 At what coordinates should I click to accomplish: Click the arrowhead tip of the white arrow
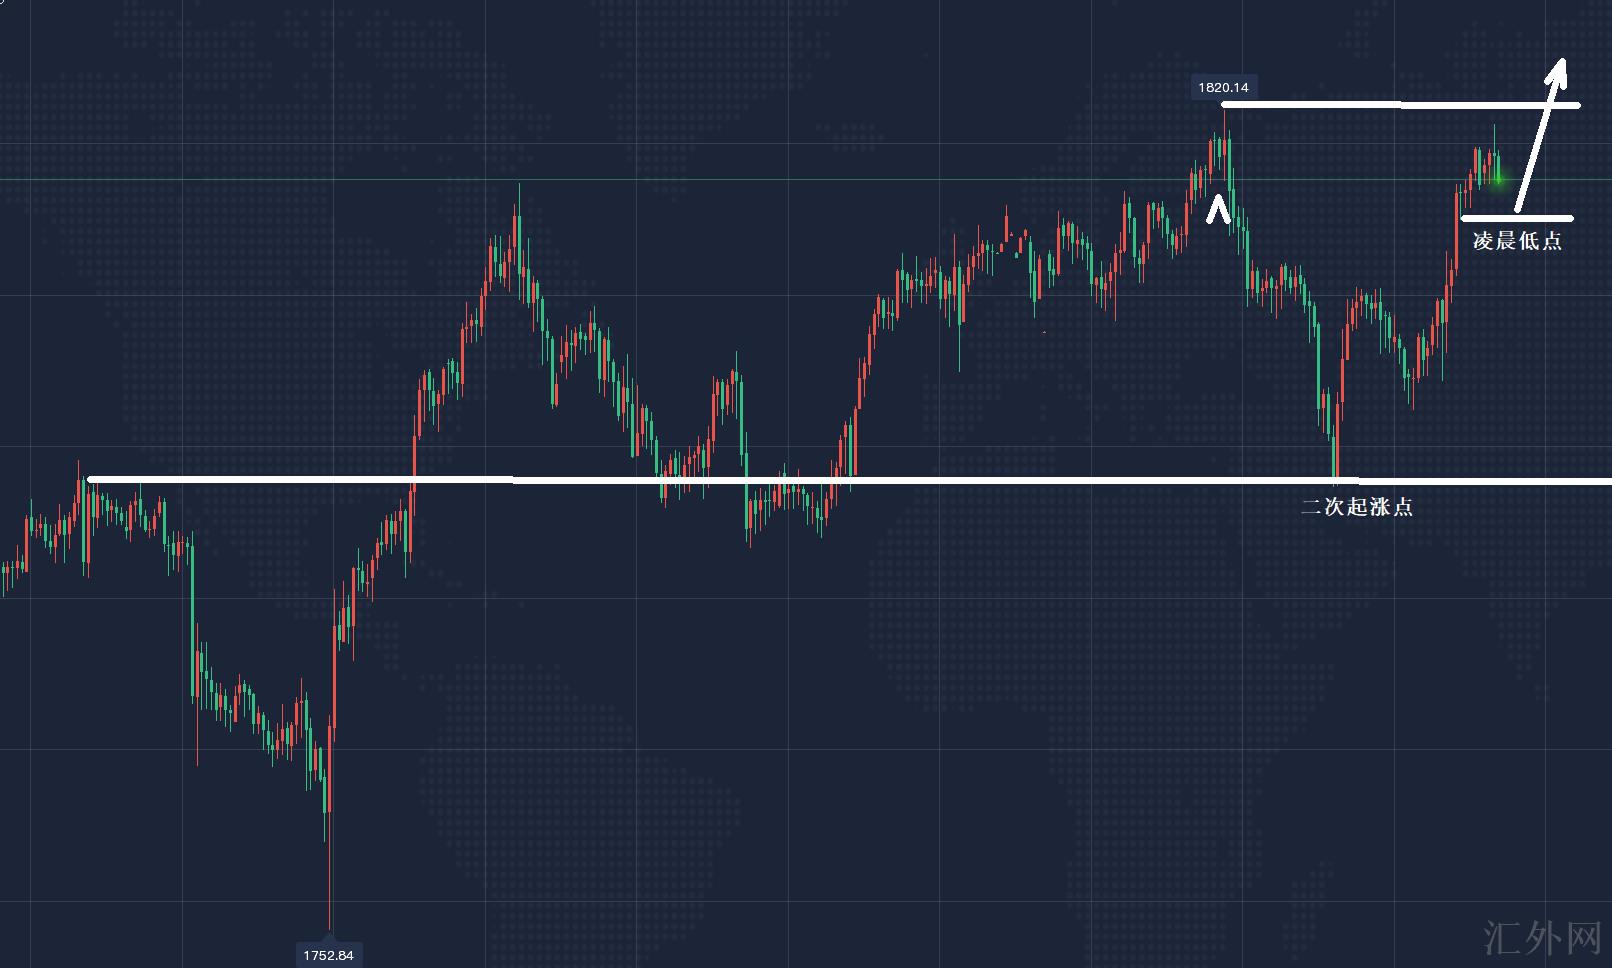(1562, 60)
